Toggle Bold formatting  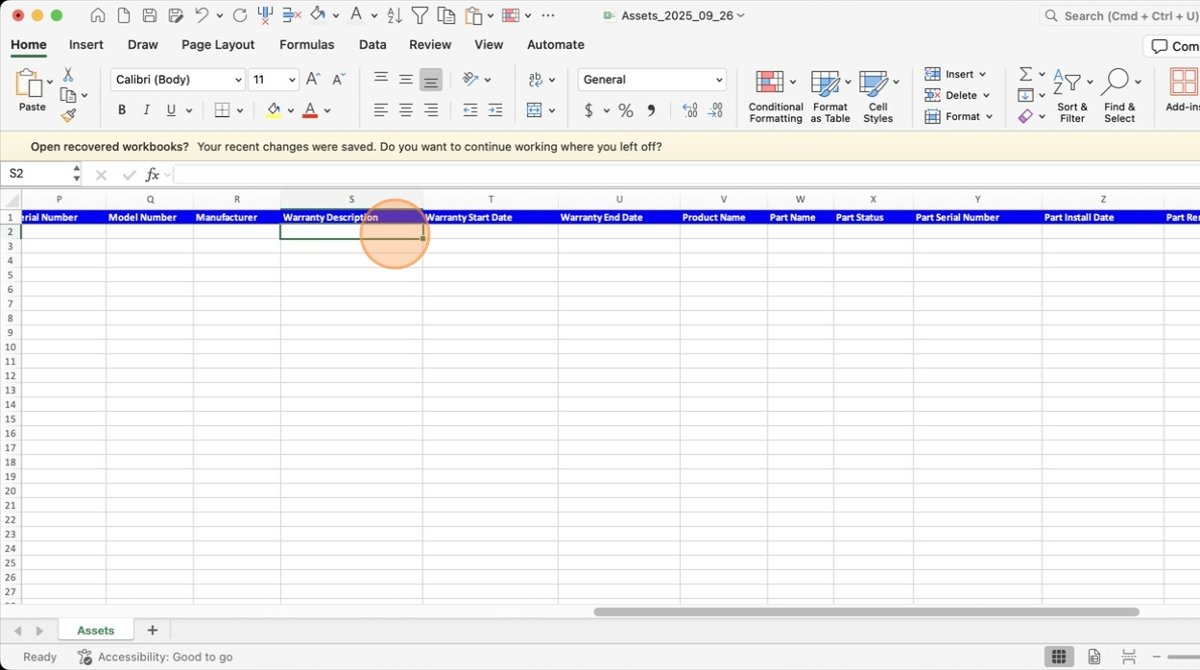pyautogui.click(x=122, y=111)
